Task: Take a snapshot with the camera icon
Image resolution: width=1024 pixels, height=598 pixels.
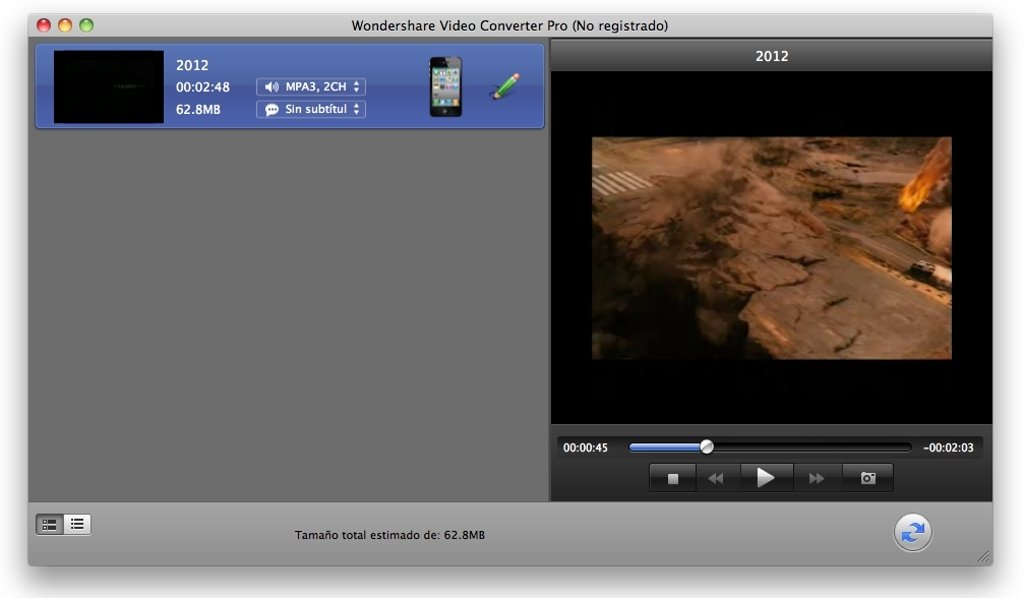Action: pyautogui.click(x=868, y=479)
